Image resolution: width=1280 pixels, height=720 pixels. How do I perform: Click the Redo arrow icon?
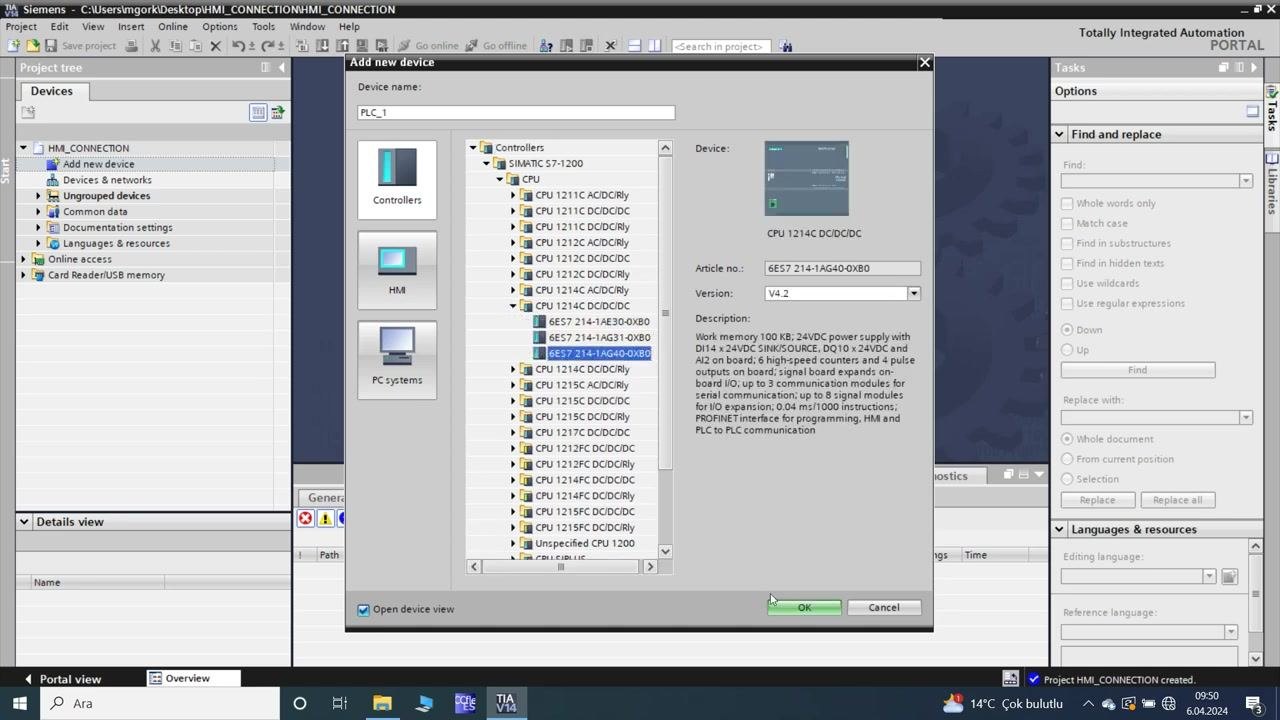[267, 46]
